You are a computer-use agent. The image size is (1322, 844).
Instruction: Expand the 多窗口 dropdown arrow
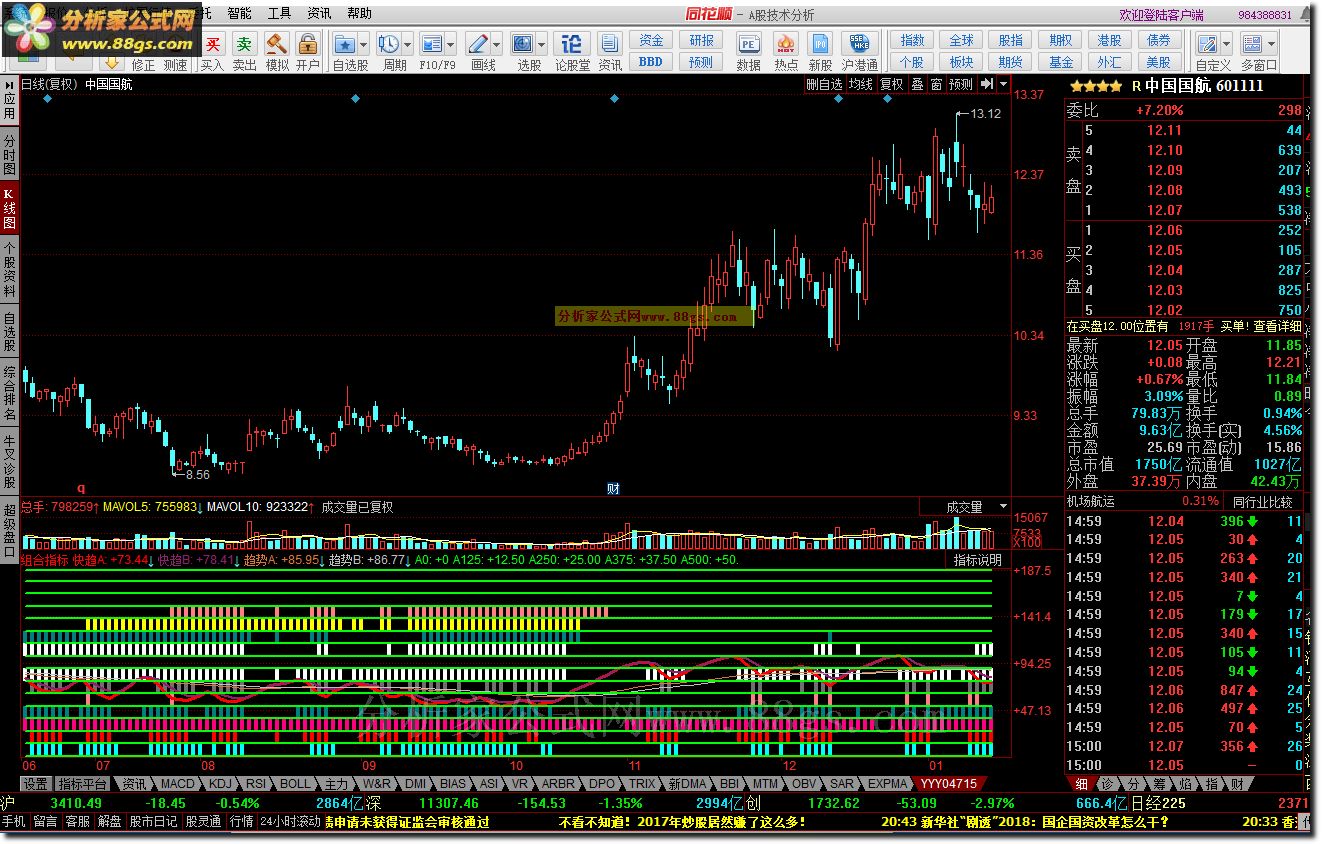click(1272, 44)
